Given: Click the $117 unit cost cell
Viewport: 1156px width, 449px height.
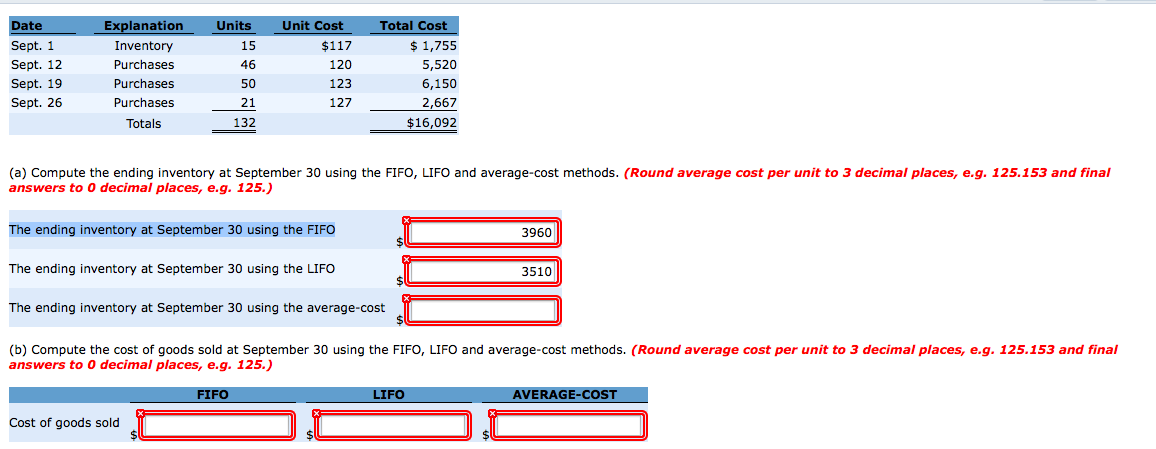Looking at the screenshot, I should point(337,46).
